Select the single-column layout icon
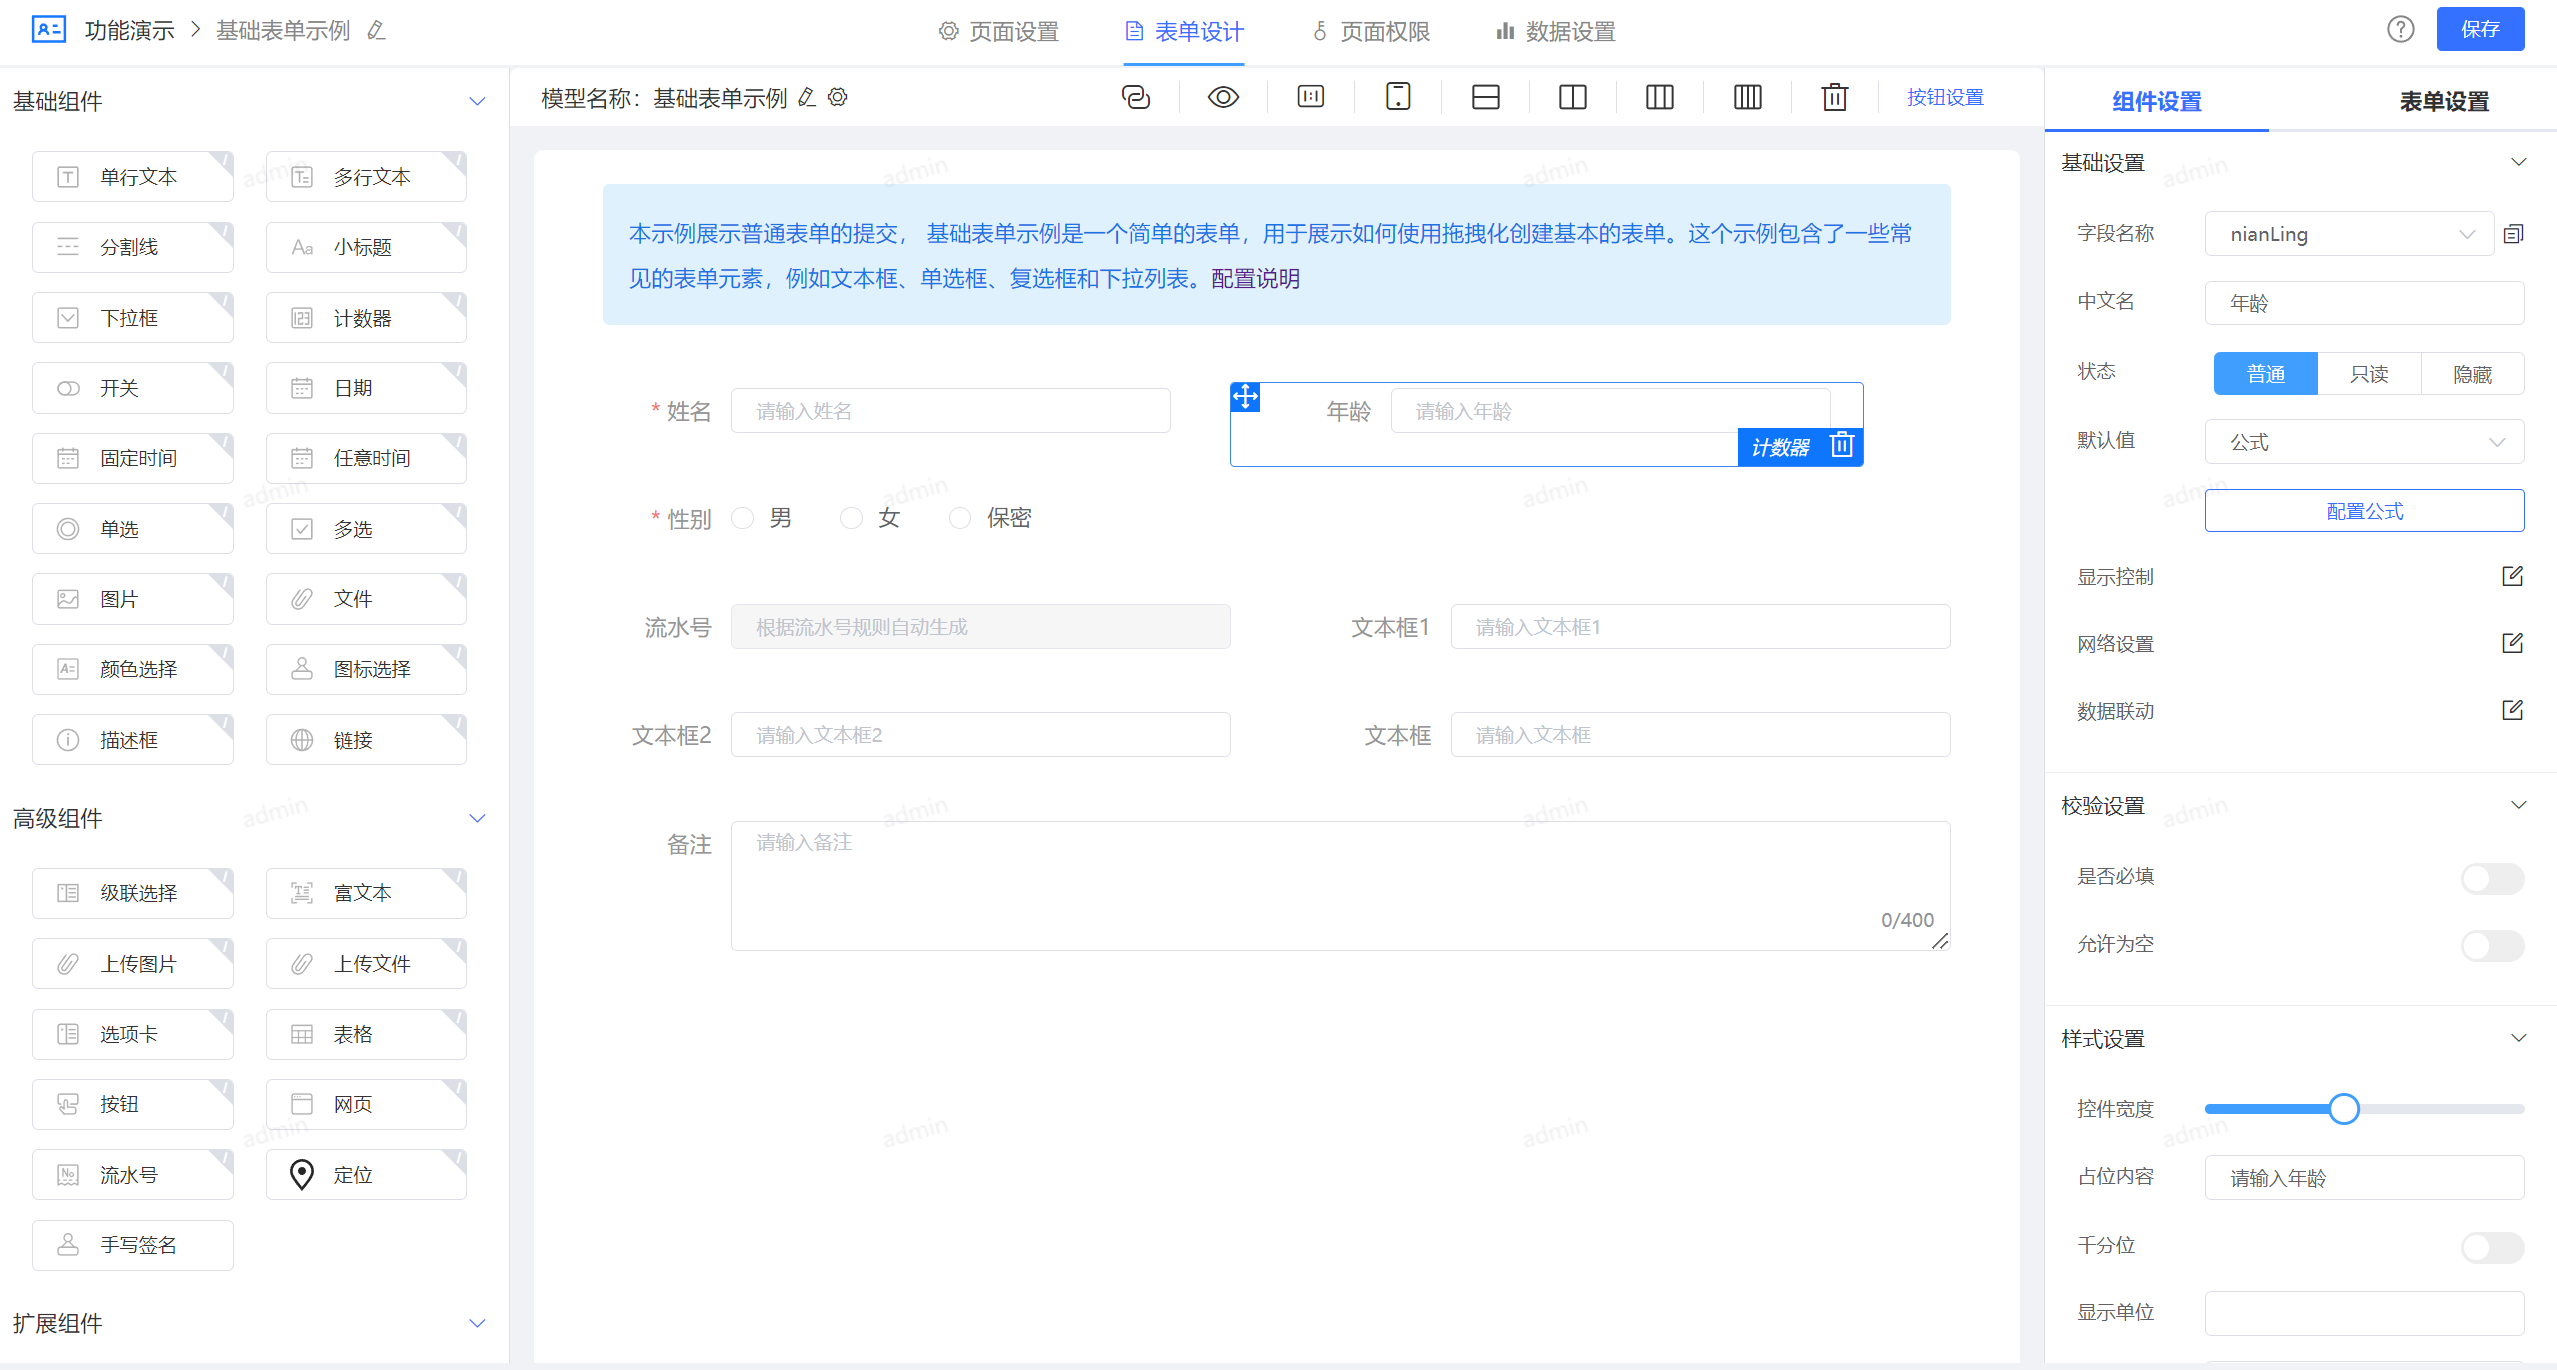This screenshot has height=1370, width=2557. point(1485,97)
